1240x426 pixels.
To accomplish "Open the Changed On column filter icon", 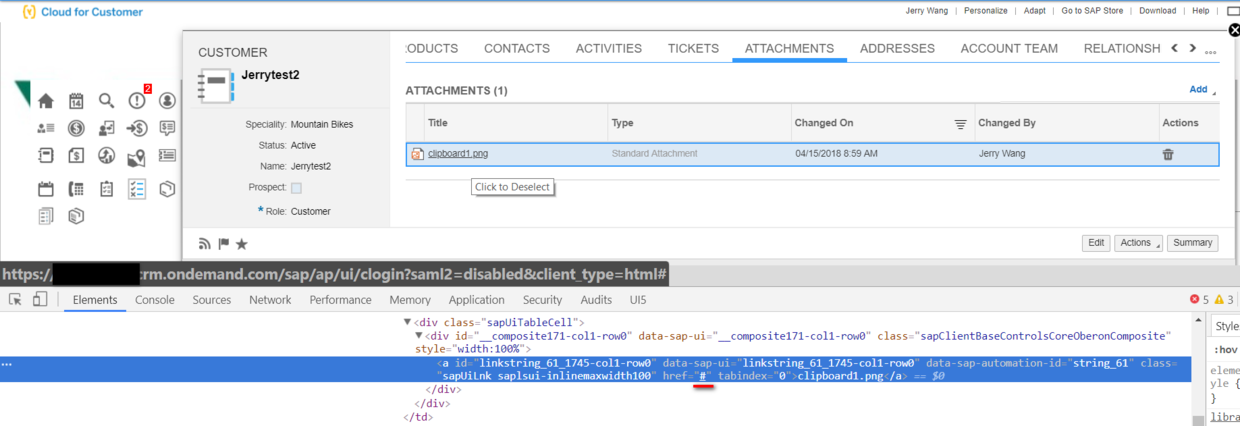I will [x=960, y=123].
